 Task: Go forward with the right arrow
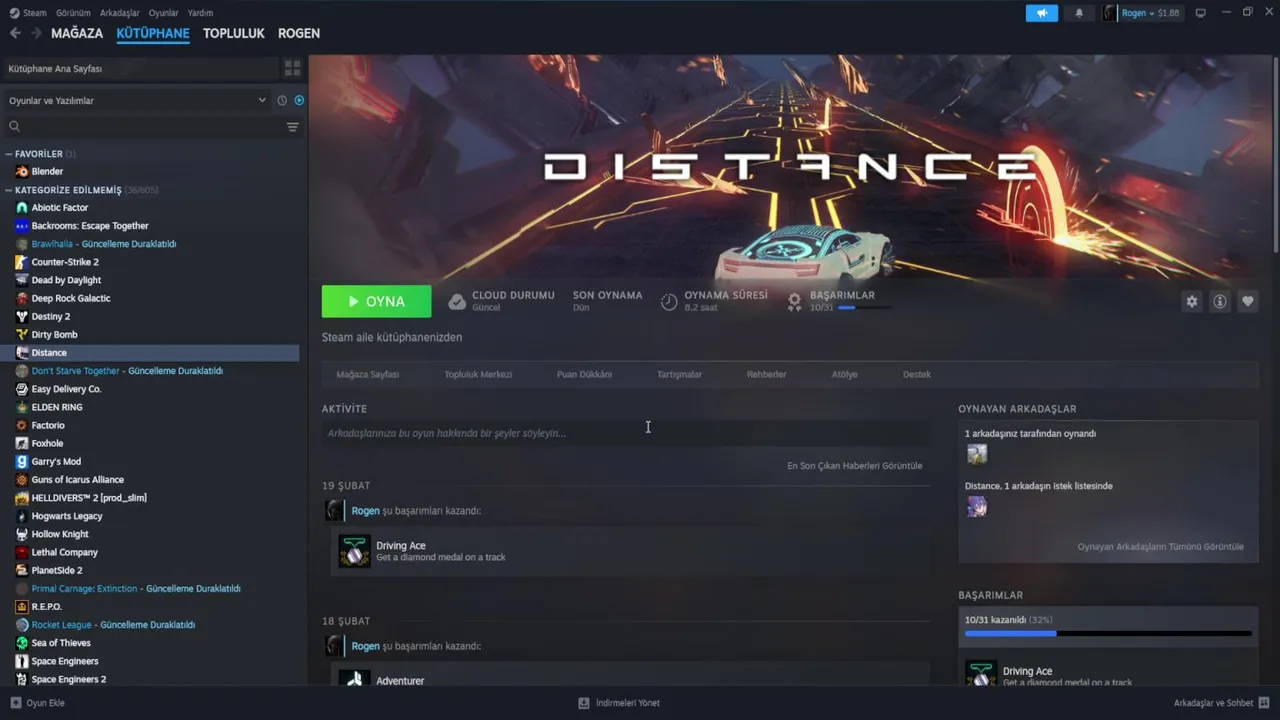36,33
